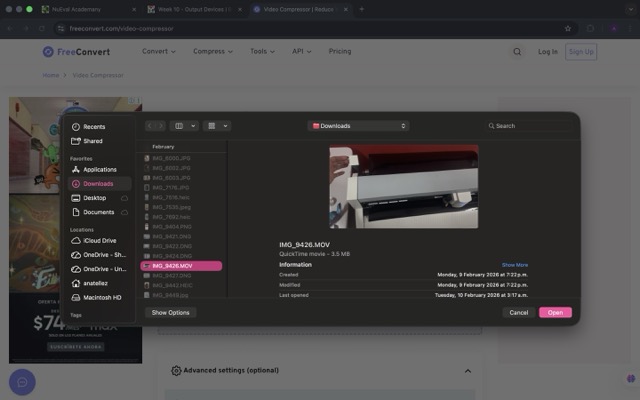Select file IMG_9422.DNG

(x=181, y=247)
